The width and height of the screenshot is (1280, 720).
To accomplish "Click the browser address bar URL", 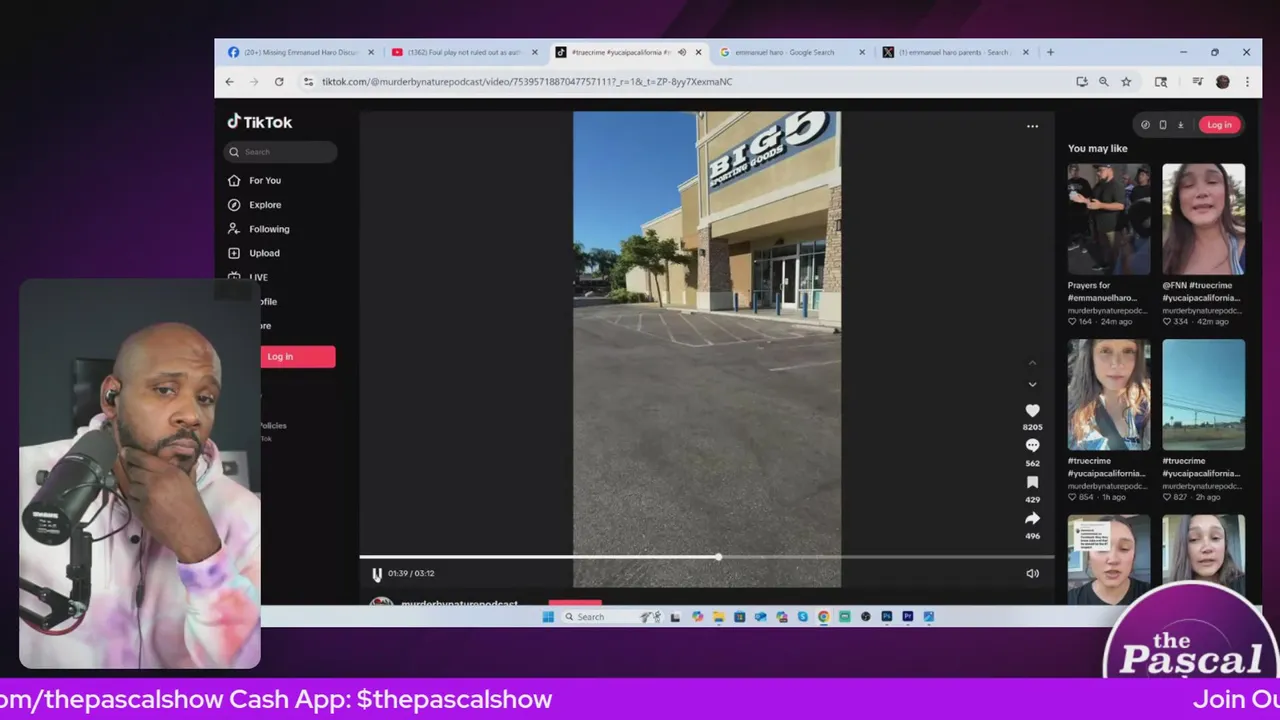I will [x=527, y=82].
